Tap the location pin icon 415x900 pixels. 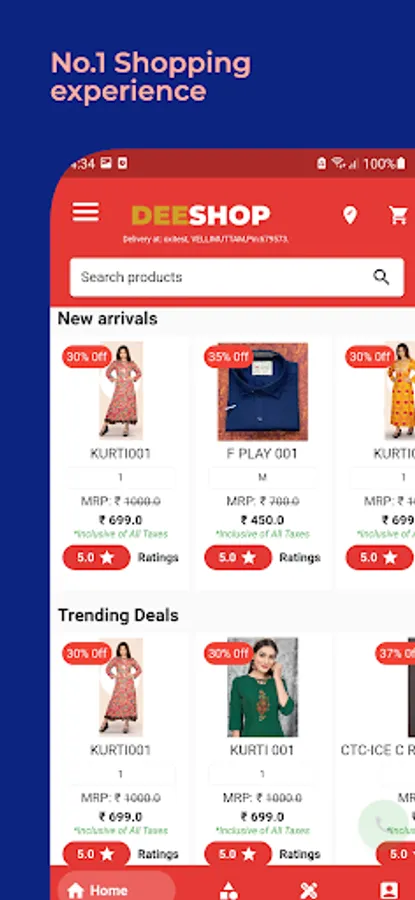[350, 215]
